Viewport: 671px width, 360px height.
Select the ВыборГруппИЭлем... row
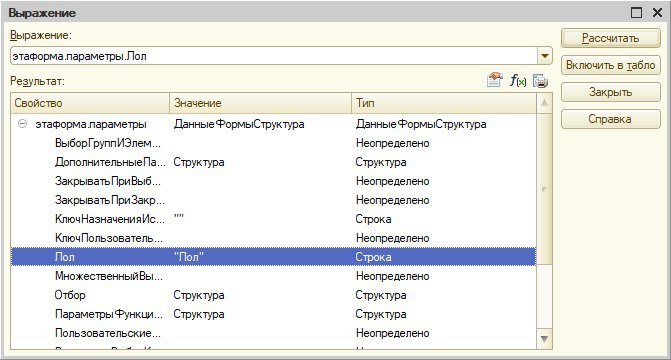coord(273,143)
